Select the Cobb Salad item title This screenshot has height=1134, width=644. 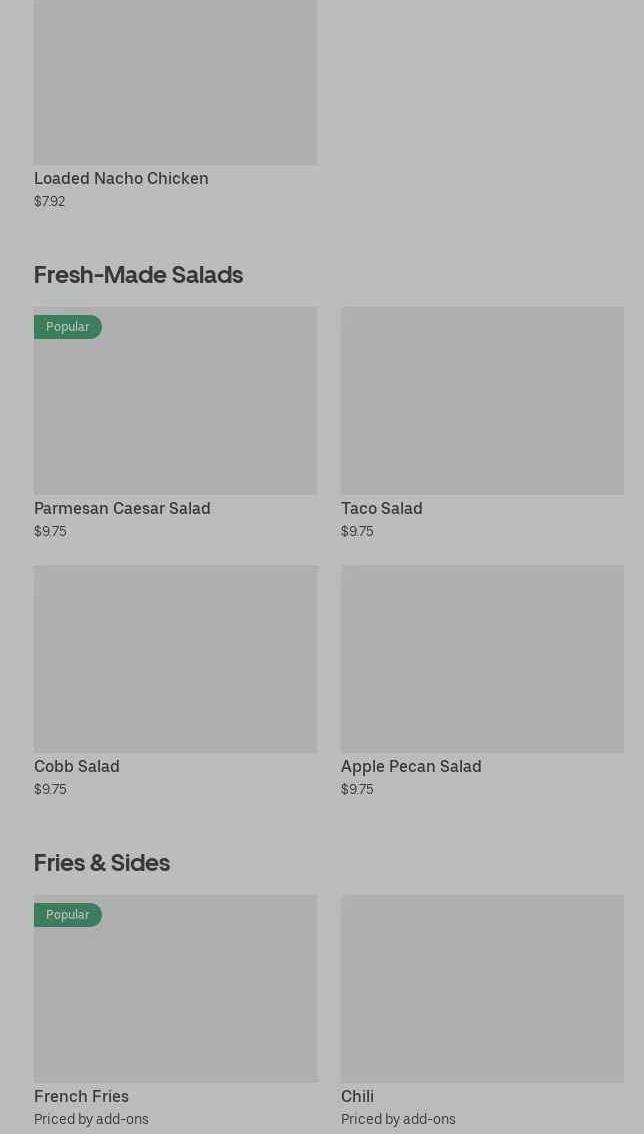77,766
